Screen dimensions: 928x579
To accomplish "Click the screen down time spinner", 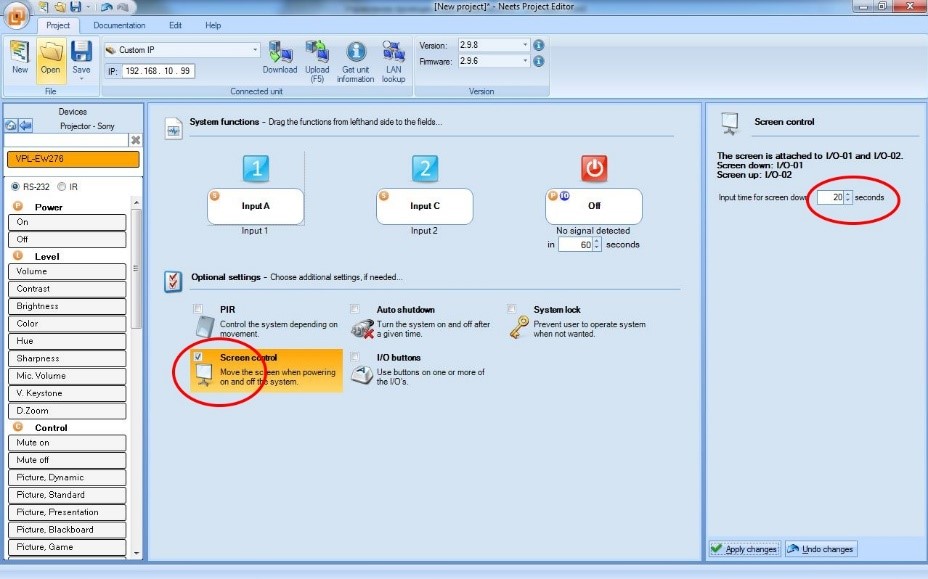I will (848, 197).
